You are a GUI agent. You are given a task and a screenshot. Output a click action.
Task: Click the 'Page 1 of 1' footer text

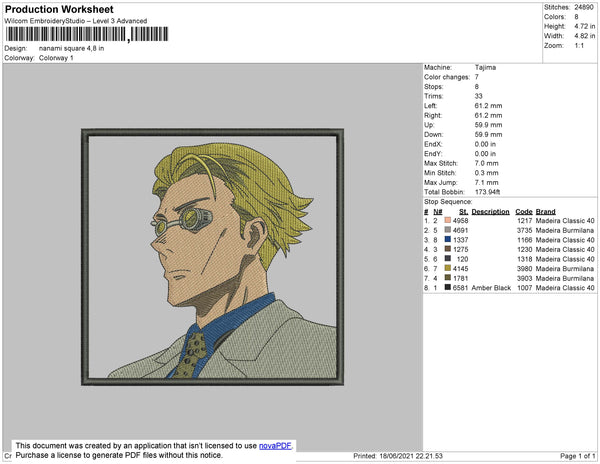click(x=578, y=456)
